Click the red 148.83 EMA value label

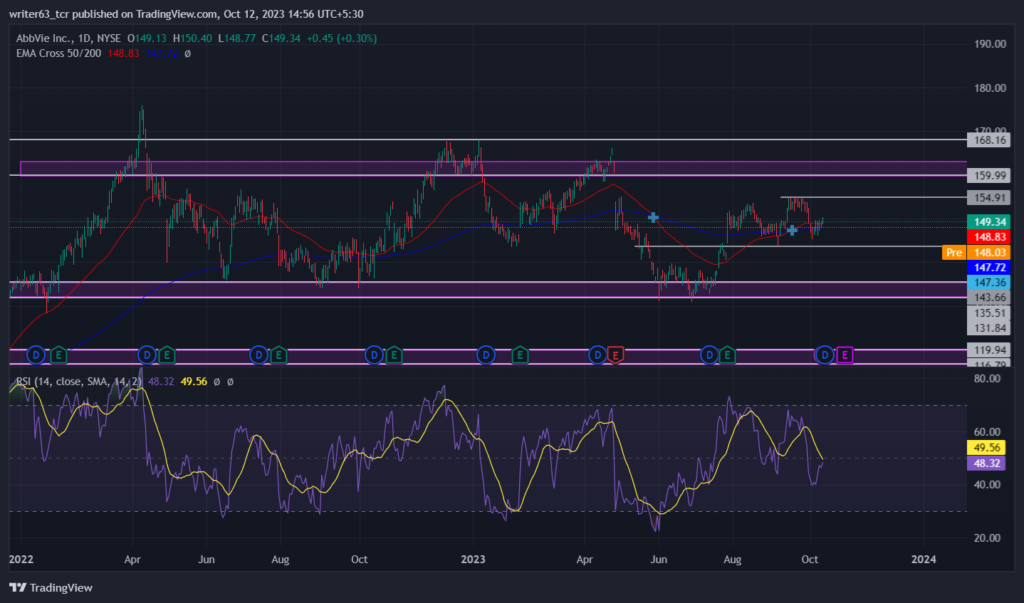tap(989, 237)
